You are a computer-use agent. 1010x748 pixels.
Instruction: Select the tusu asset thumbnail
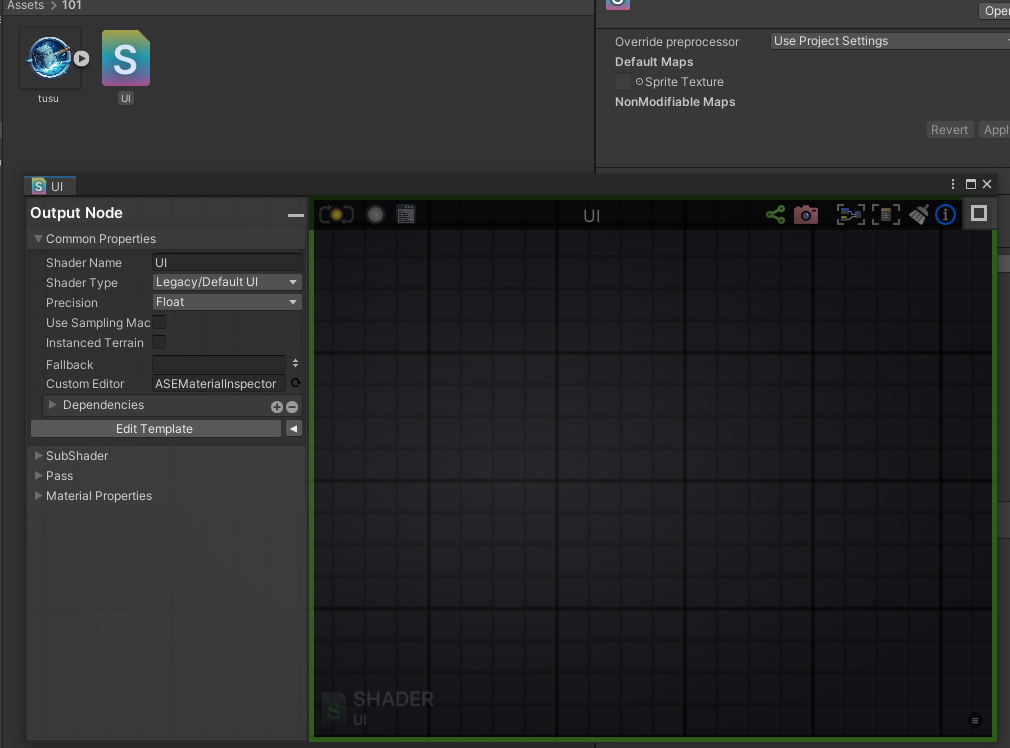tap(49, 58)
